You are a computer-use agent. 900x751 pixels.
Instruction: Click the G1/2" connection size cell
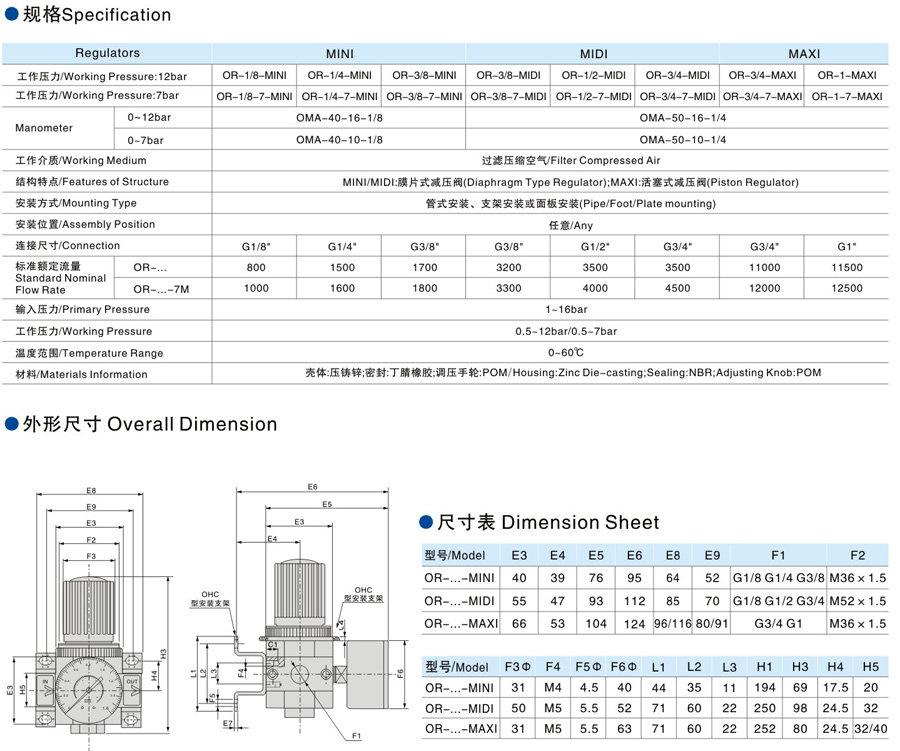point(594,246)
